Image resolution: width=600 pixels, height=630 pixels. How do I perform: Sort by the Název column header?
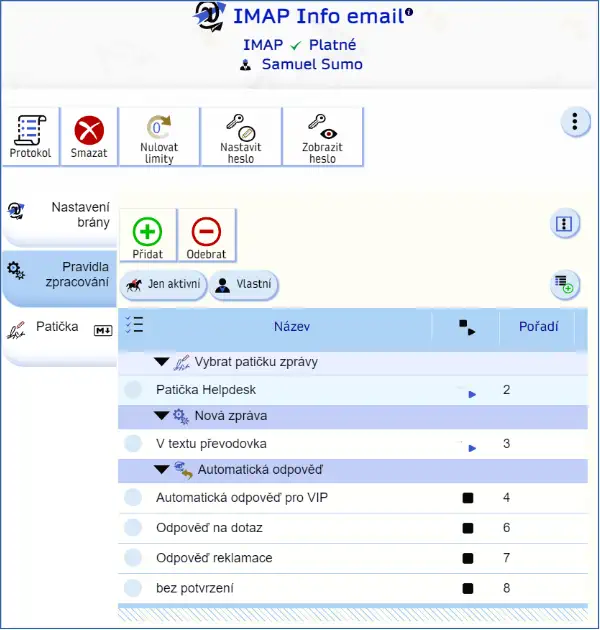292,326
